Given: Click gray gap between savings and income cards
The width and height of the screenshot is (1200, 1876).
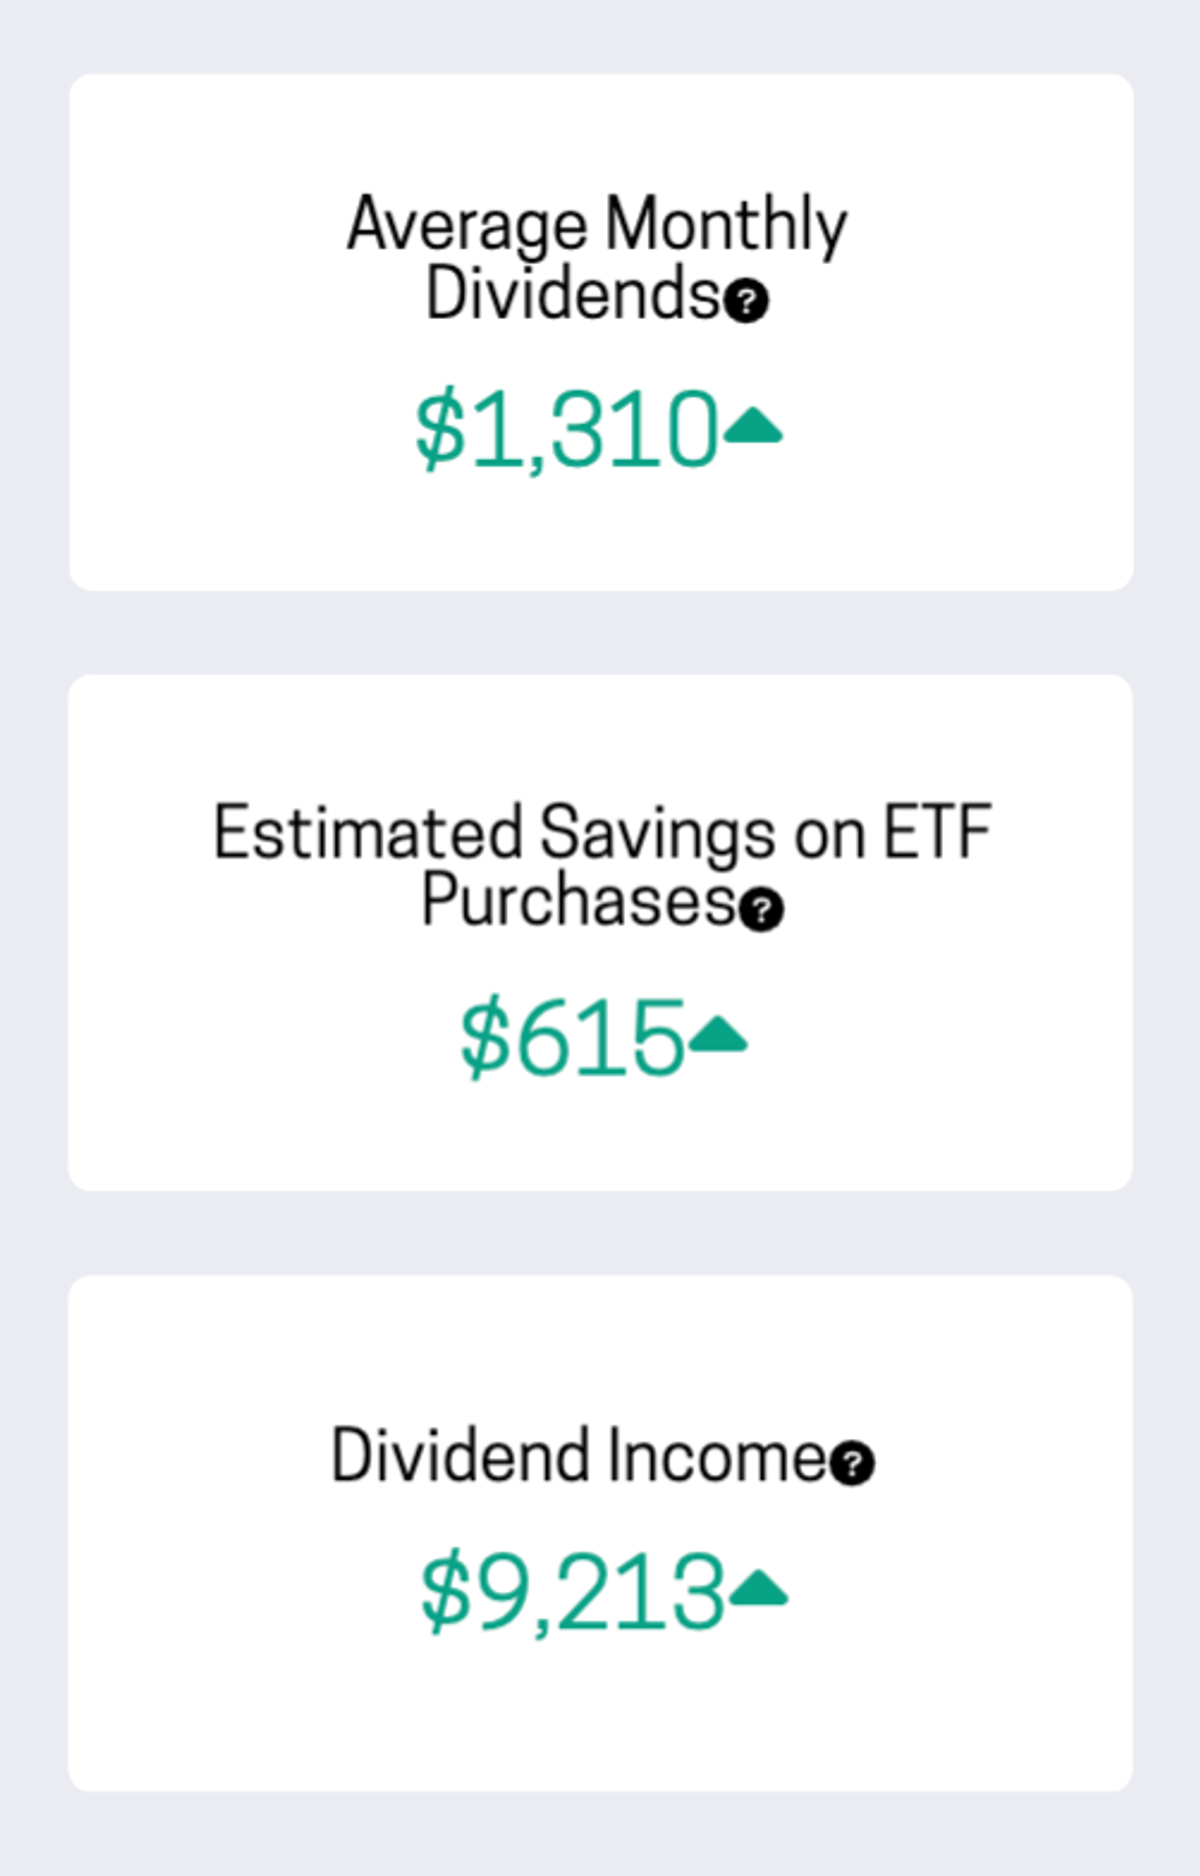Looking at the screenshot, I should [600, 1233].
